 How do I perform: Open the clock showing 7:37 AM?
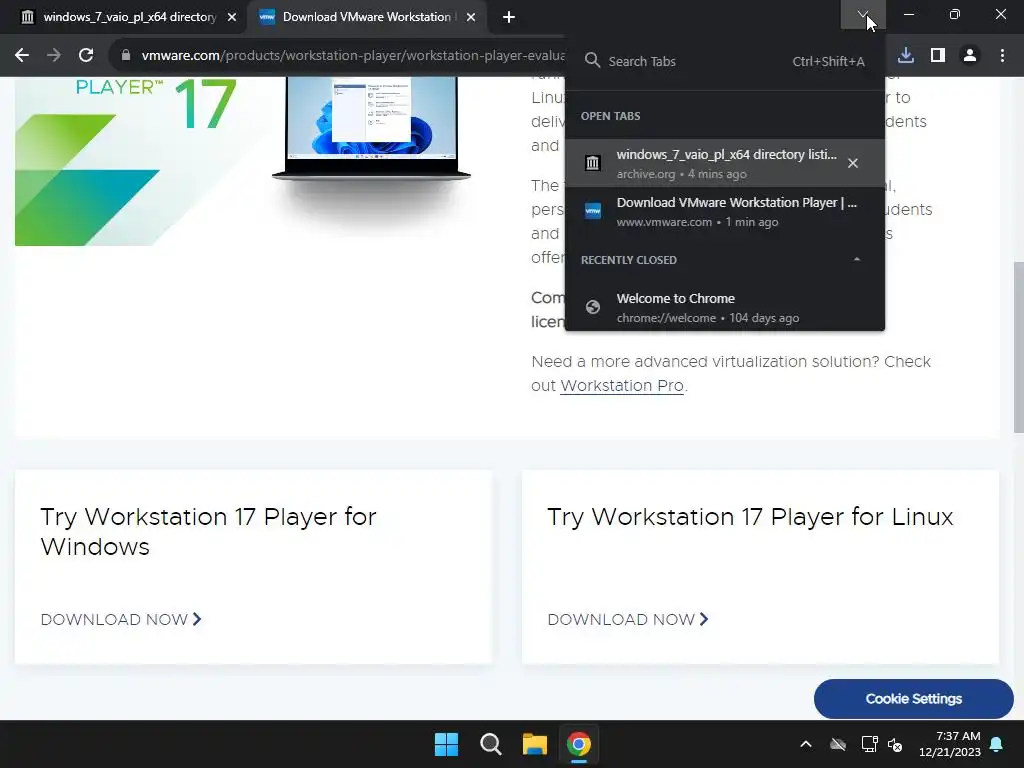(950, 744)
